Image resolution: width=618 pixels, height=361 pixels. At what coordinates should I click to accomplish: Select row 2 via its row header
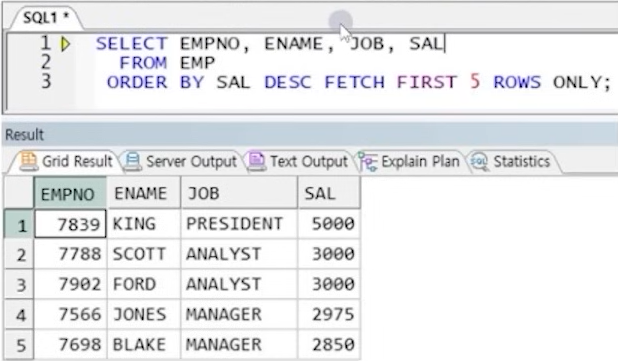pyautogui.click(x=19, y=254)
